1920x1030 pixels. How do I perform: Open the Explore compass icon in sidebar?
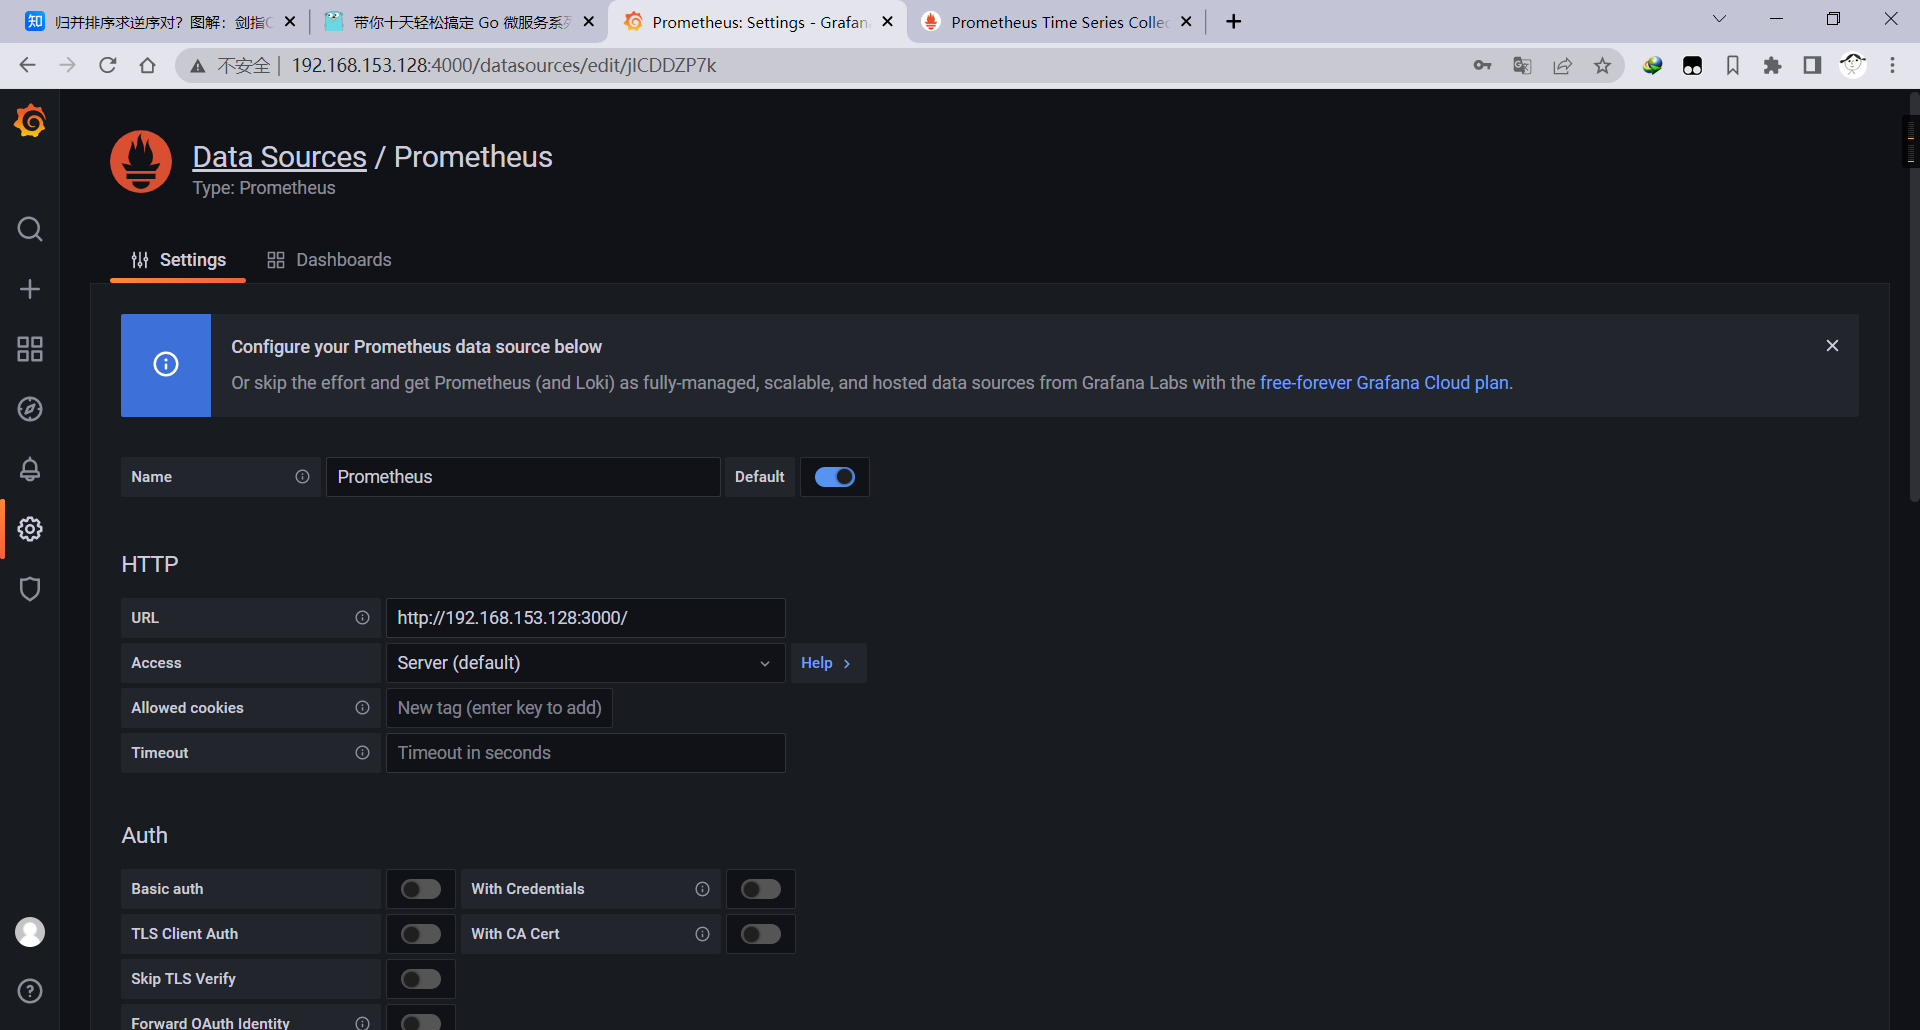point(30,409)
